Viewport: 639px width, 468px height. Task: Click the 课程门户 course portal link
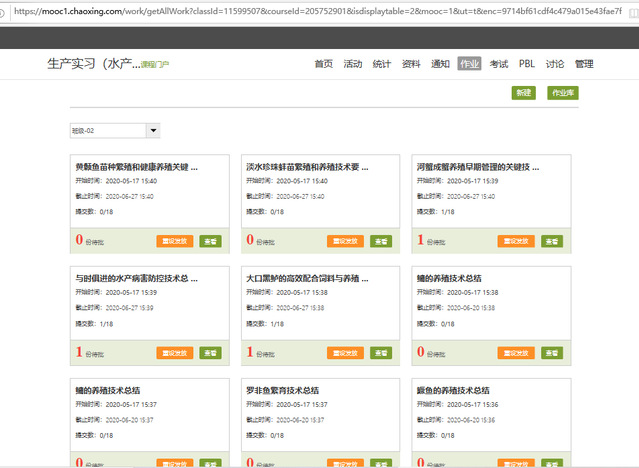click(154, 65)
